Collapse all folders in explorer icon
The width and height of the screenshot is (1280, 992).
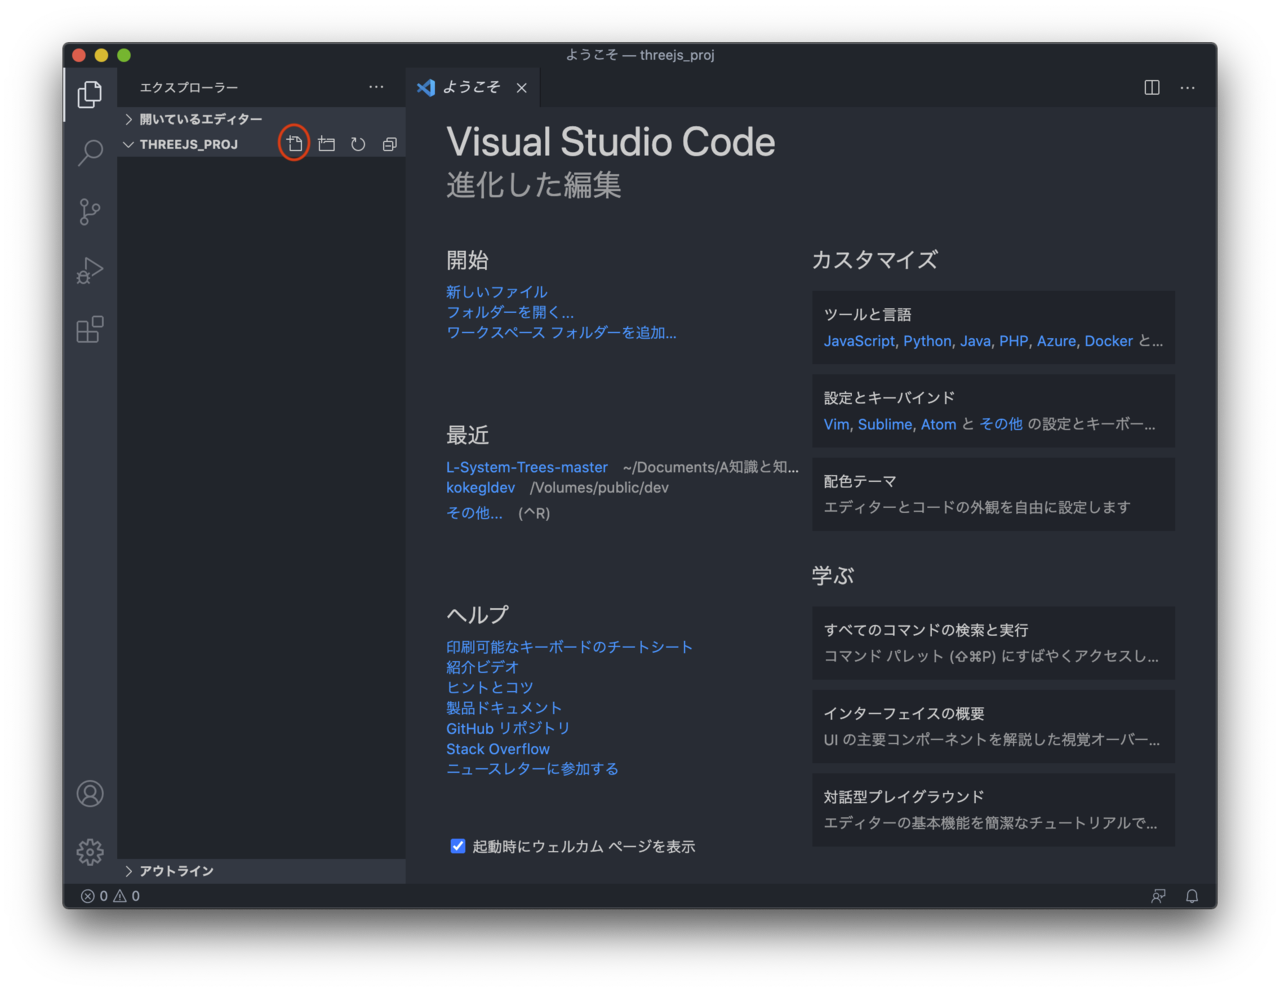pos(390,144)
